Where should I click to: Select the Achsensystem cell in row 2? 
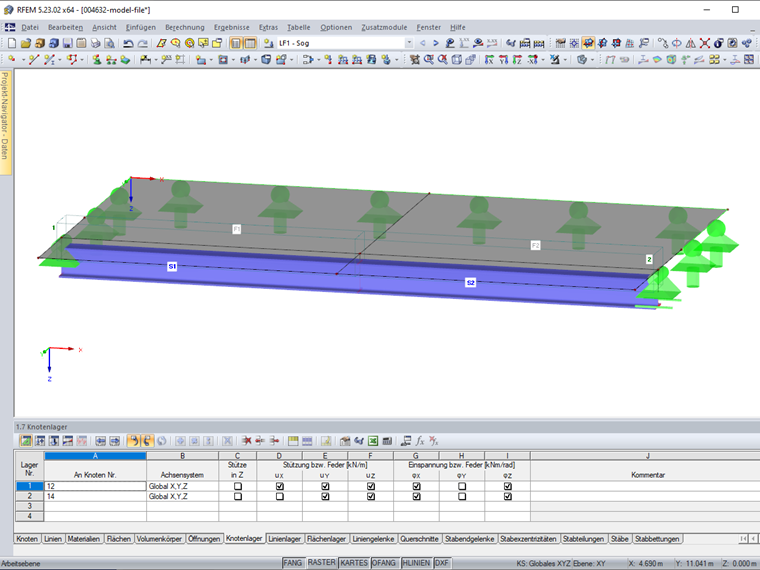point(182,496)
